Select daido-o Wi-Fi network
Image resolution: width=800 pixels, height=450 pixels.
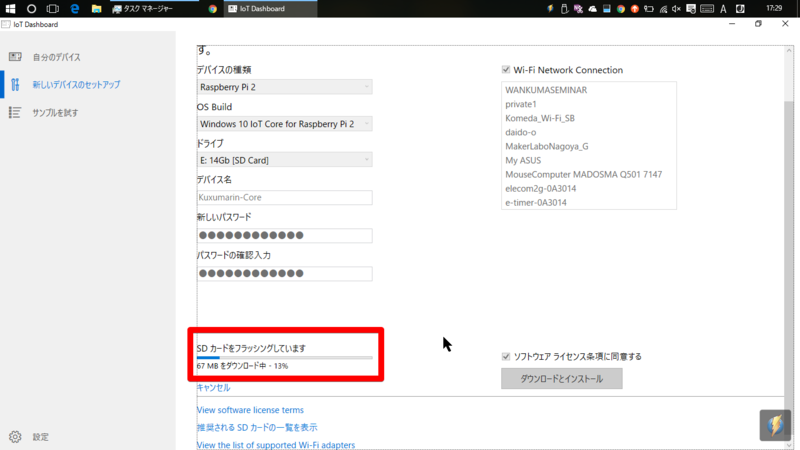click(520, 132)
